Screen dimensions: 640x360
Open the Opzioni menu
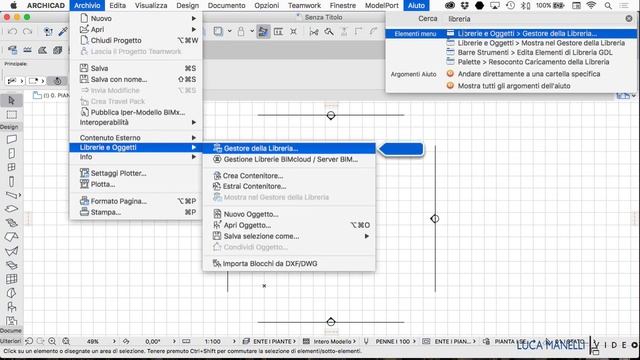267,5
